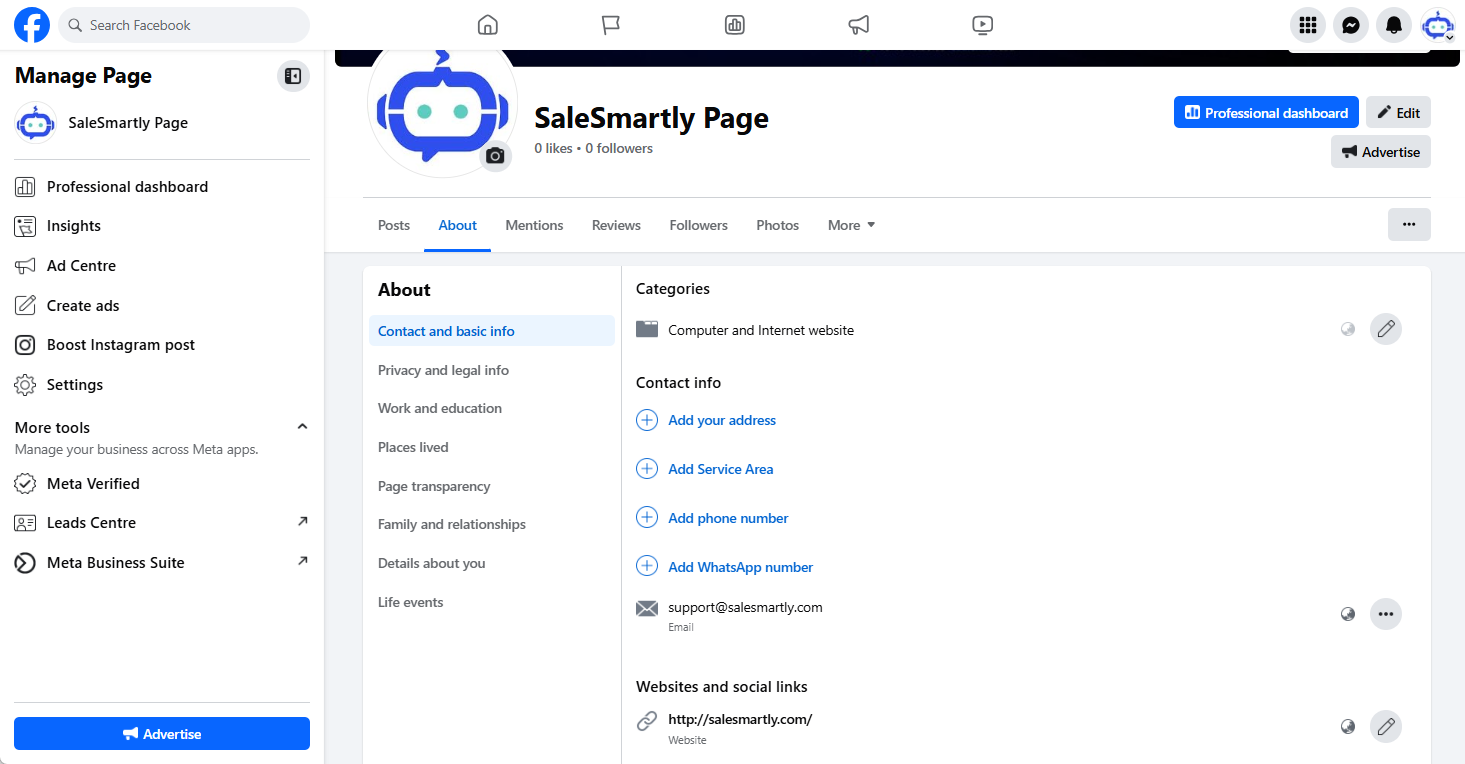Go to Home via house icon
The width and height of the screenshot is (1465, 764).
click(487, 25)
